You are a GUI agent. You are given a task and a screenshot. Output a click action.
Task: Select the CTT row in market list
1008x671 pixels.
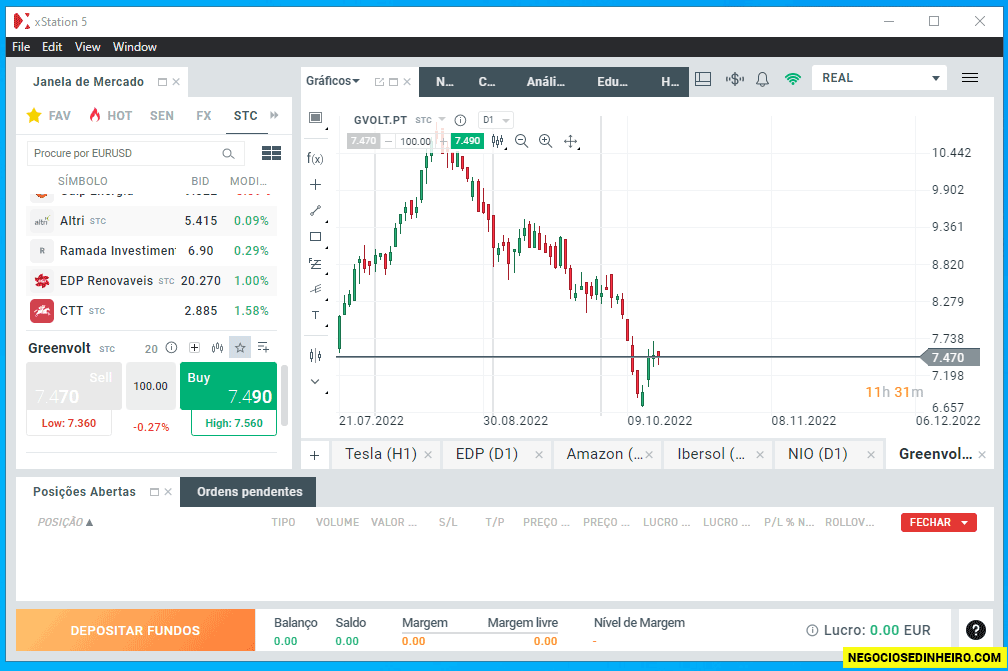coord(152,311)
